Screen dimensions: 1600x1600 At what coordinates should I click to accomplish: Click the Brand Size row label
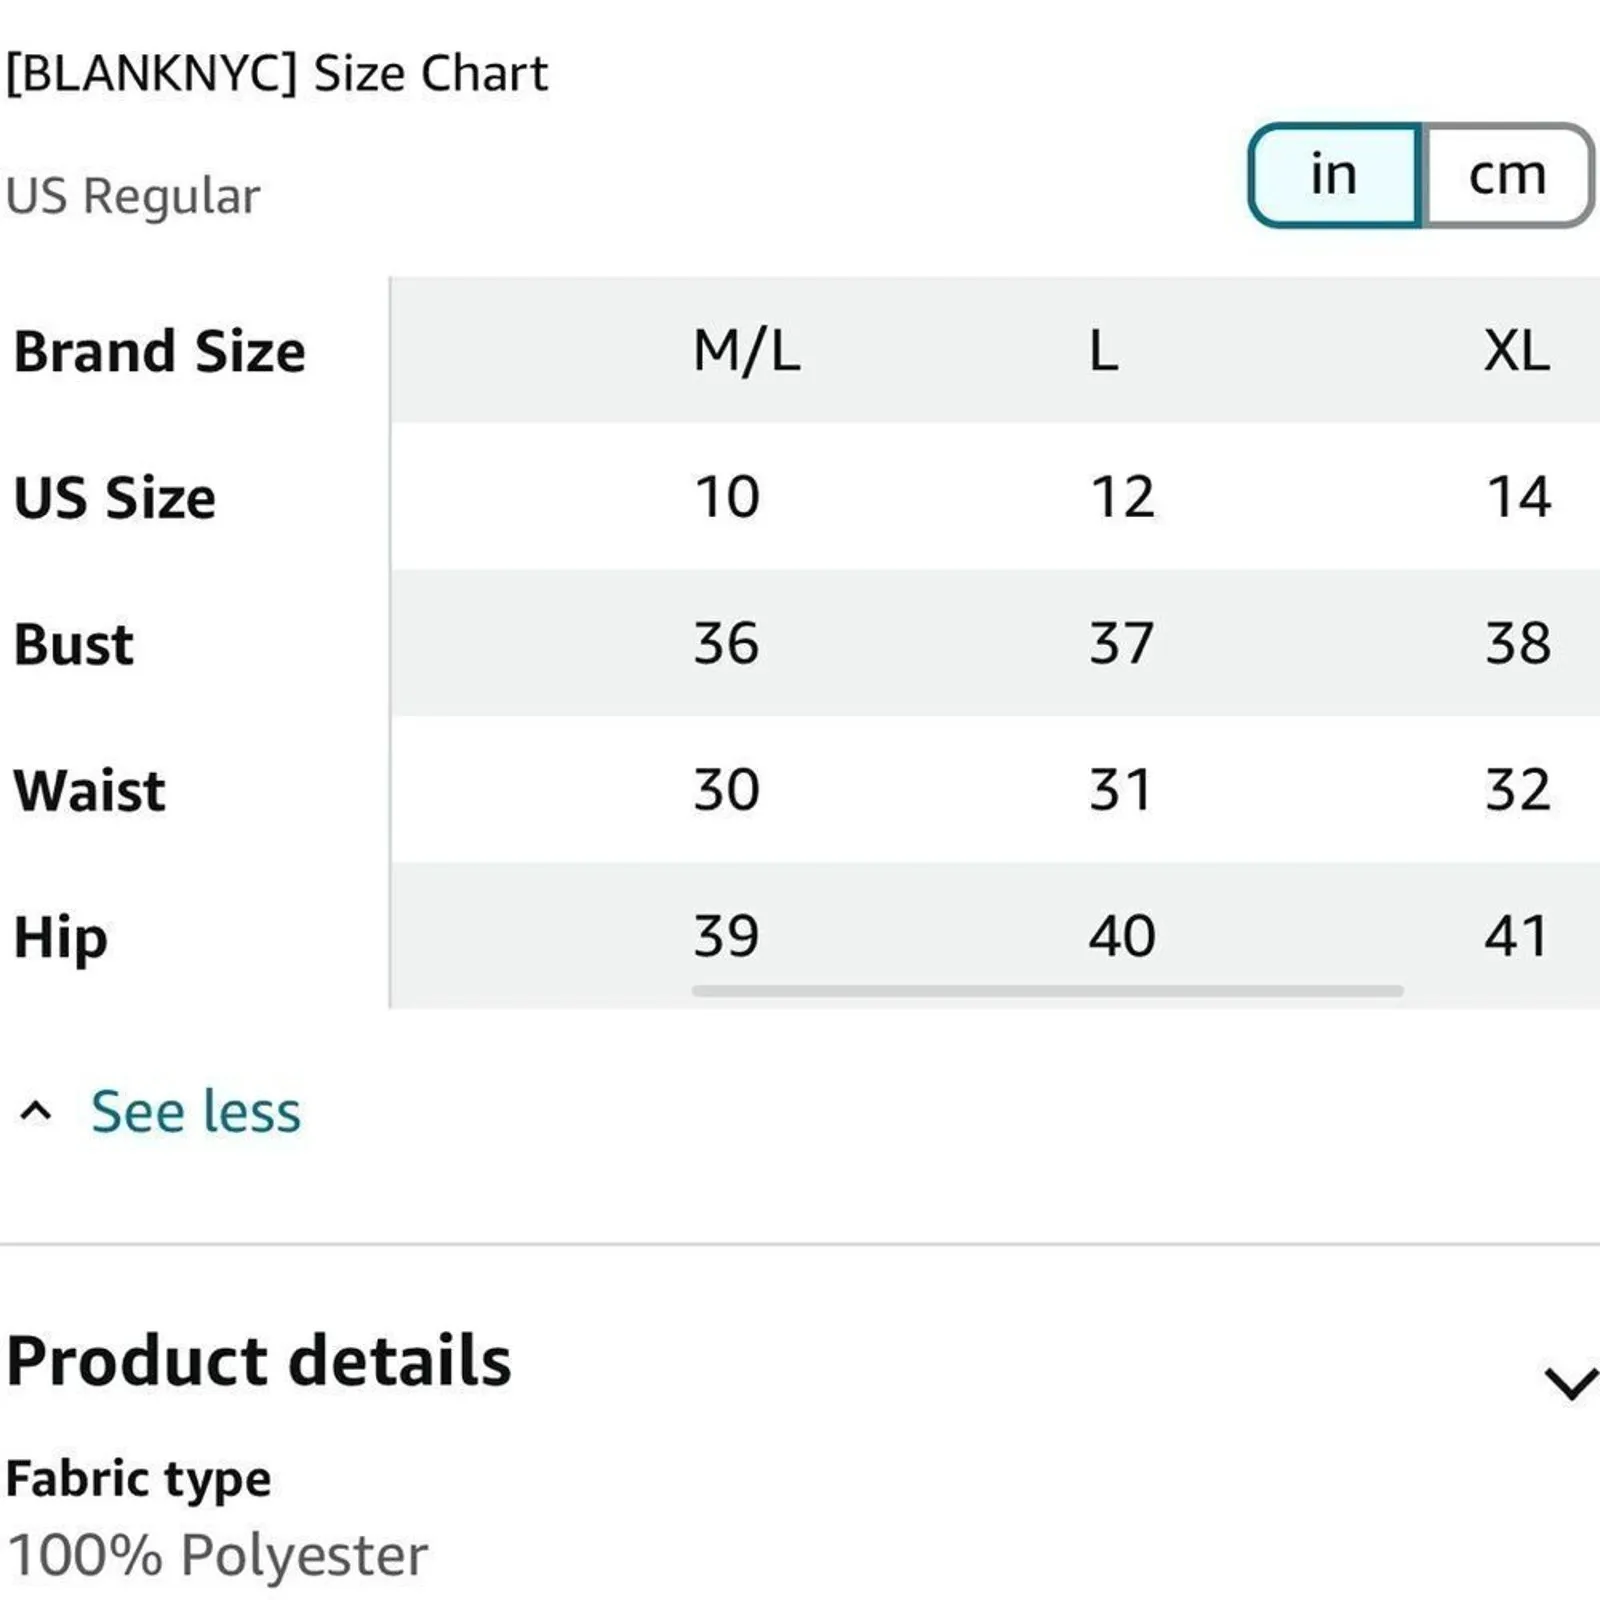click(x=160, y=352)
